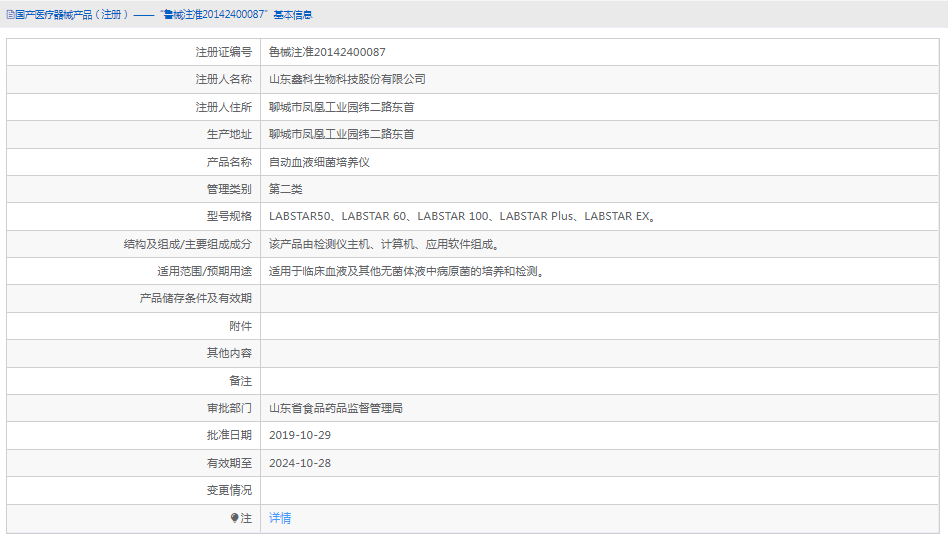Click the 第二类 management class value
Image resolution: width=948 pixels, height=540 pixels.
click(x=285, y=189)
